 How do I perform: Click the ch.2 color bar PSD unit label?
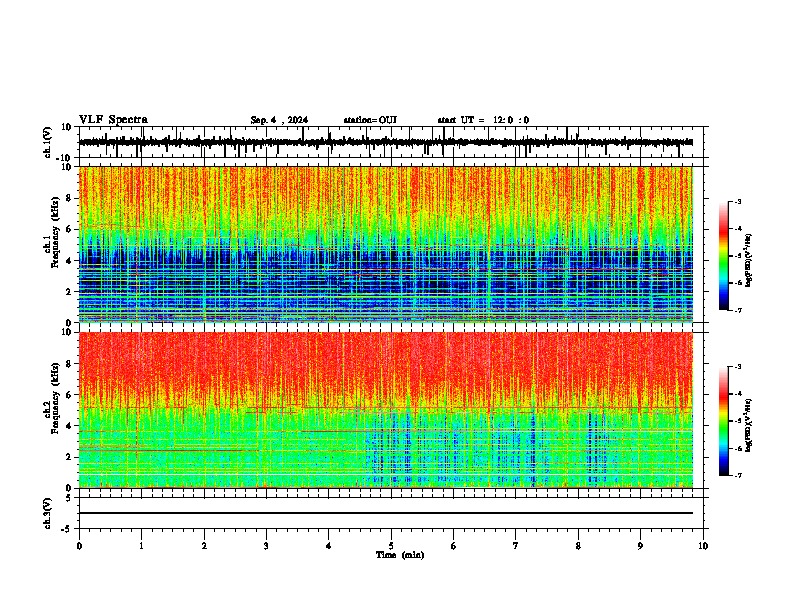tap(749, 425)
